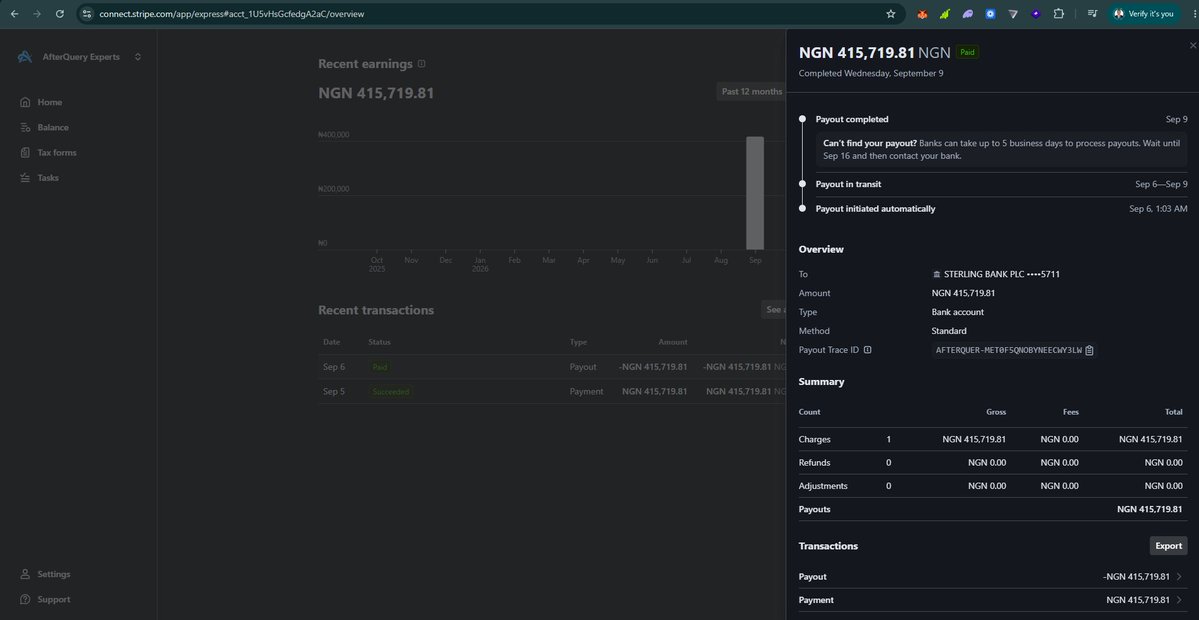This screenshot has height=620, width=1199.
Task: Open site information icon in address bar
Action: point(86,14)
